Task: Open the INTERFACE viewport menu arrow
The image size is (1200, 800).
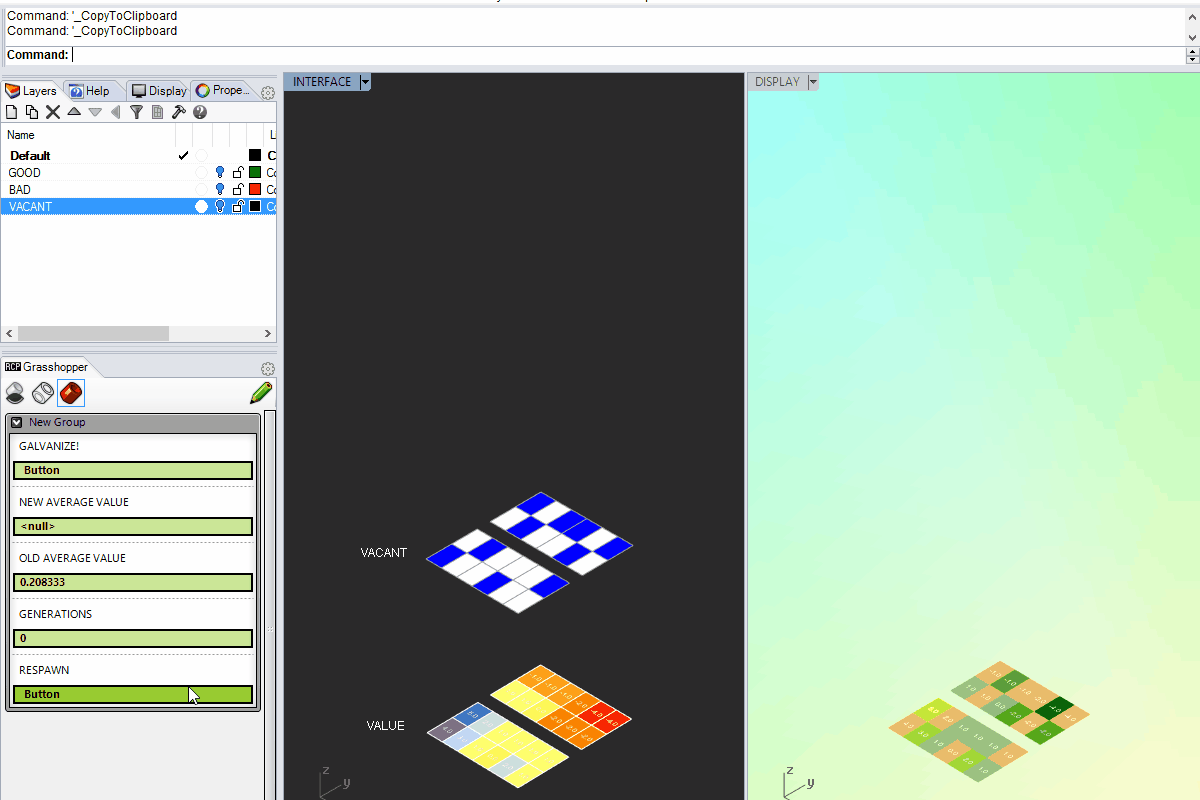Action: [365, 82]
